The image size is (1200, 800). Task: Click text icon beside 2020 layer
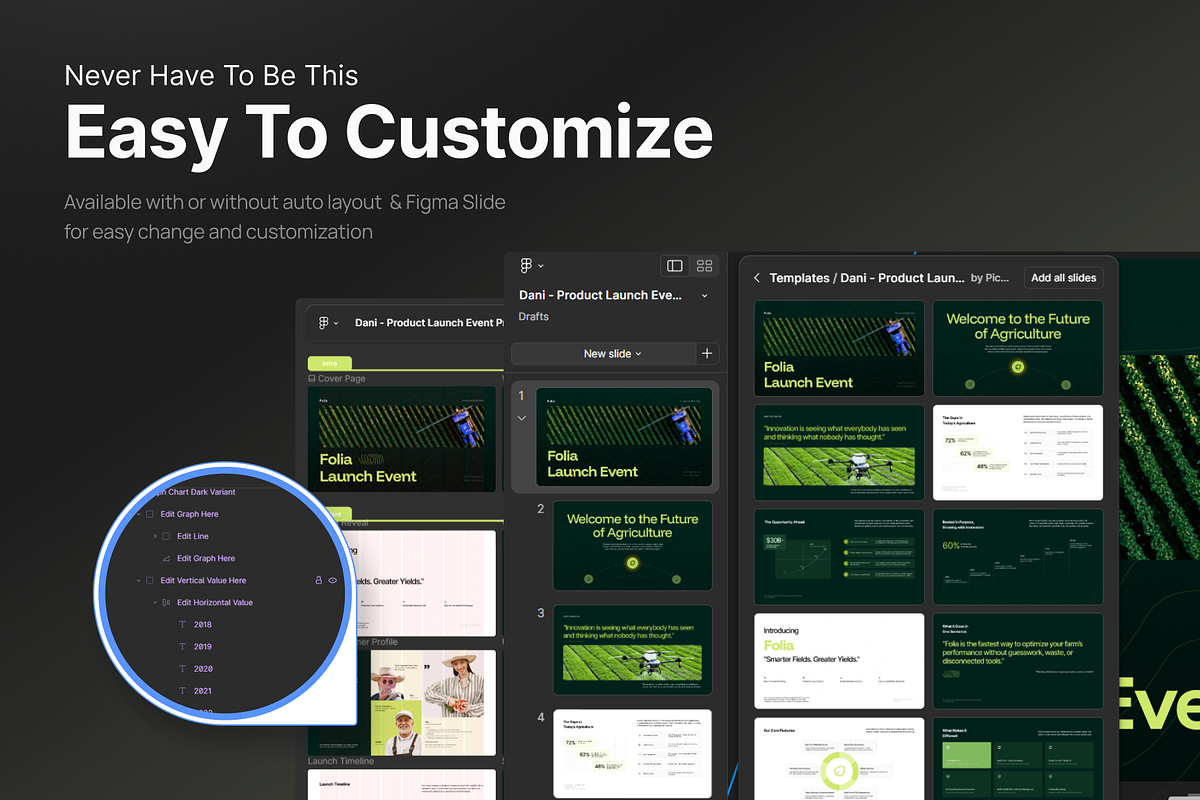coord(182,668)
